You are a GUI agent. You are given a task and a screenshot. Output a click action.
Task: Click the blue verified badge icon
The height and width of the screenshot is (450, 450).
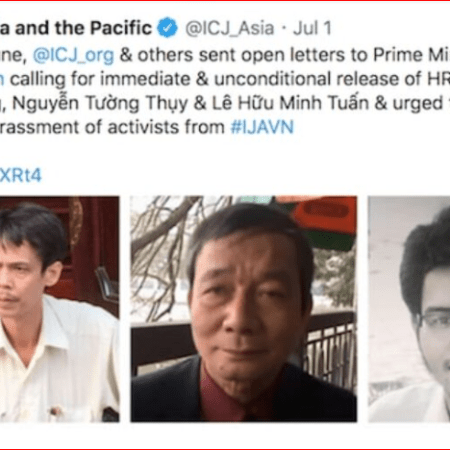tap(167, 28)
